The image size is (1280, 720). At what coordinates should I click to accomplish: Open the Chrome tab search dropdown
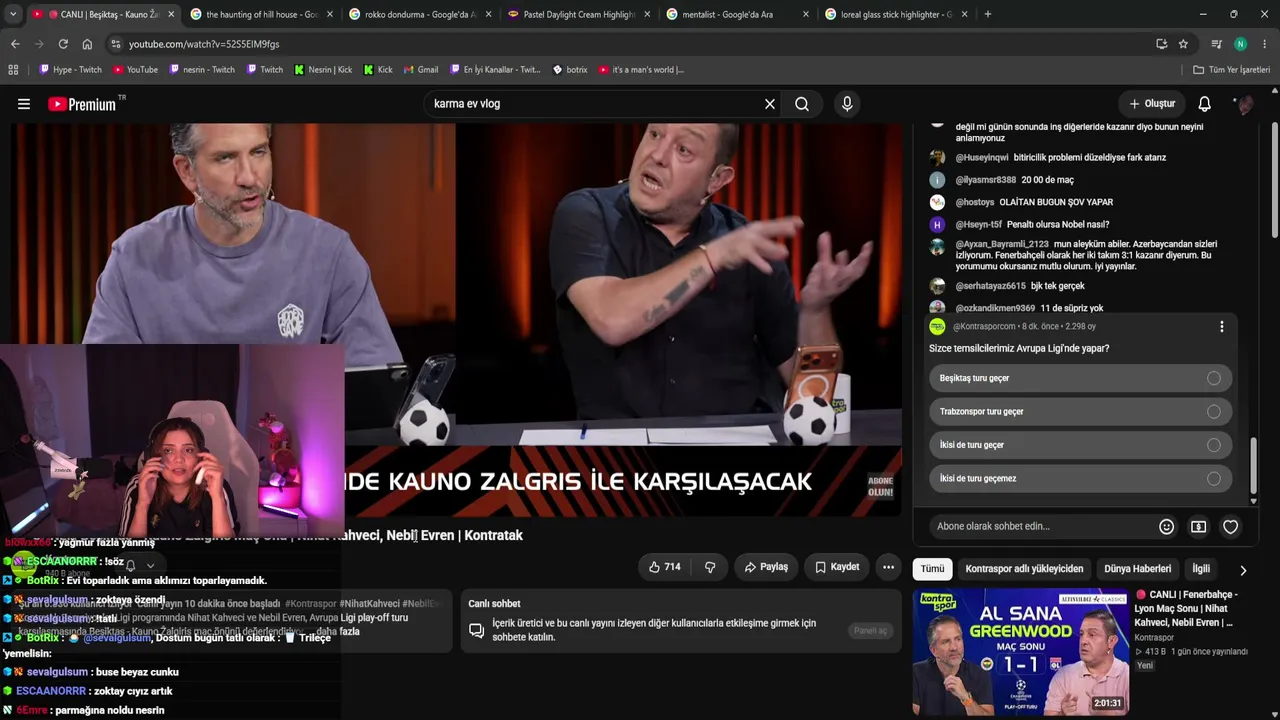coord(13,14)
